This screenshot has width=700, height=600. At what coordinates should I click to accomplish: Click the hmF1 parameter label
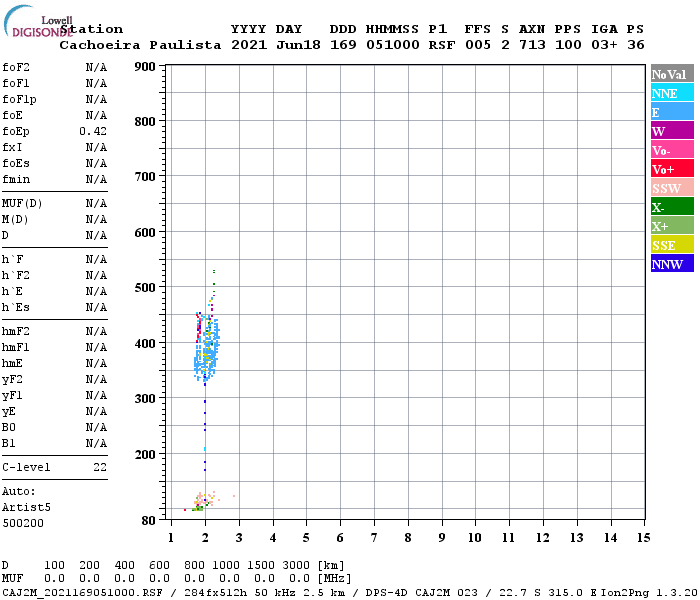[16, 348]
